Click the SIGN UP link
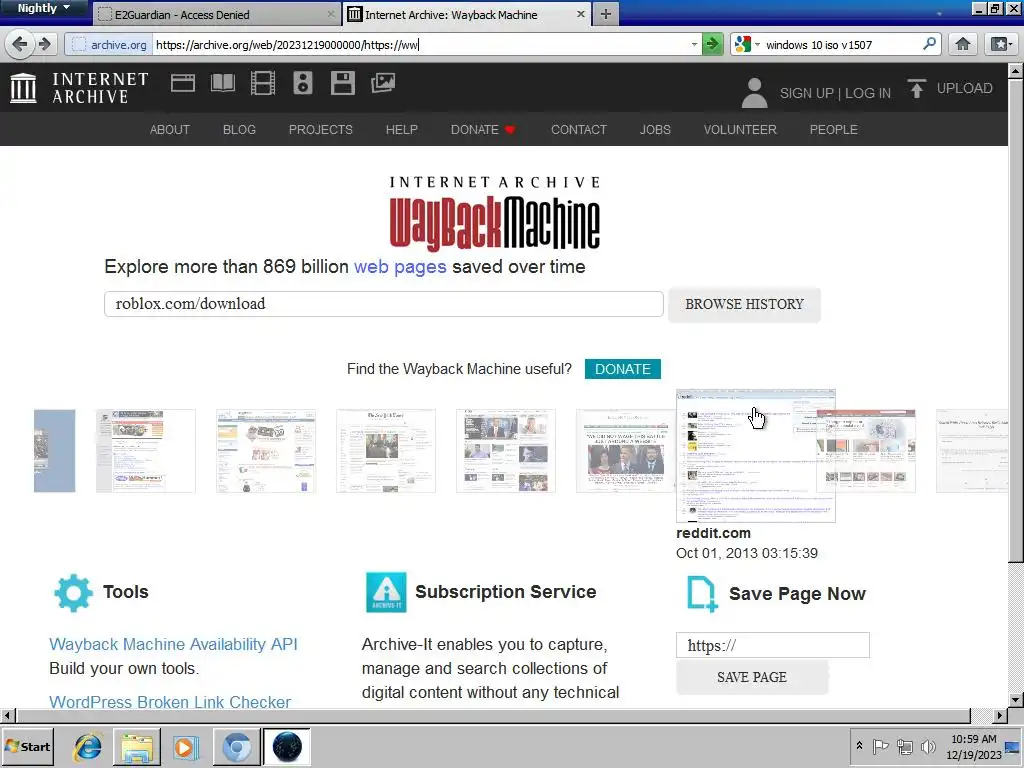 tap(806, 93)
